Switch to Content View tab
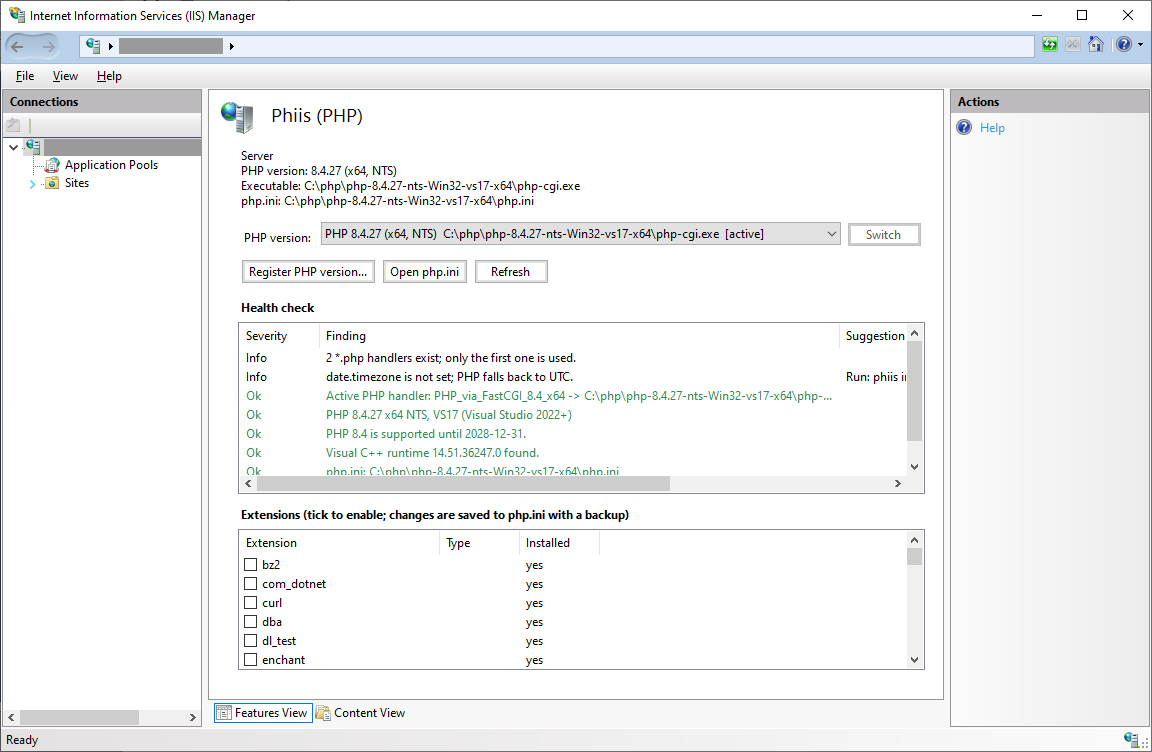The width and height of the screenshot is (1152, 752). click(x=361, y=713)
